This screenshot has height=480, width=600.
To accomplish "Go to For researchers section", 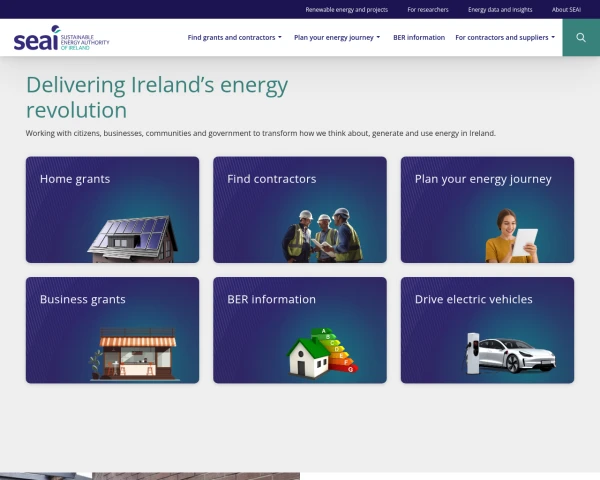I will click(x=428, y=10).
